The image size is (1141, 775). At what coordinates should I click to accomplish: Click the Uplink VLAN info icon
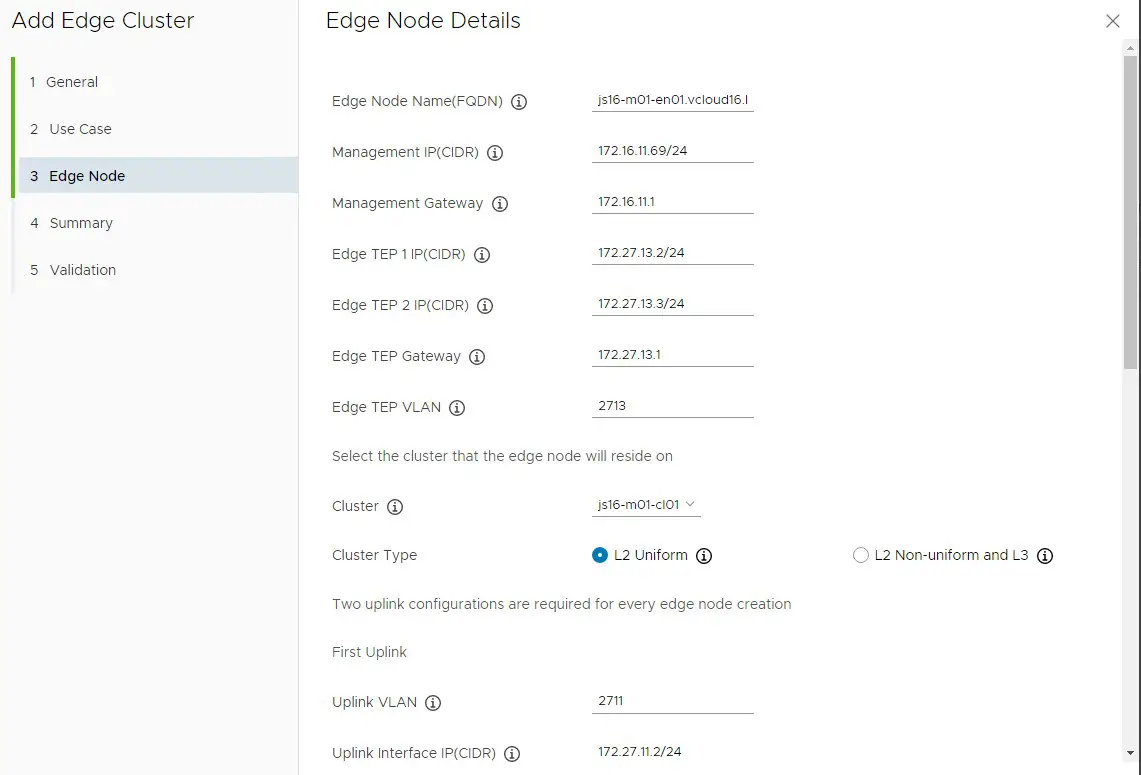[432, 702]
